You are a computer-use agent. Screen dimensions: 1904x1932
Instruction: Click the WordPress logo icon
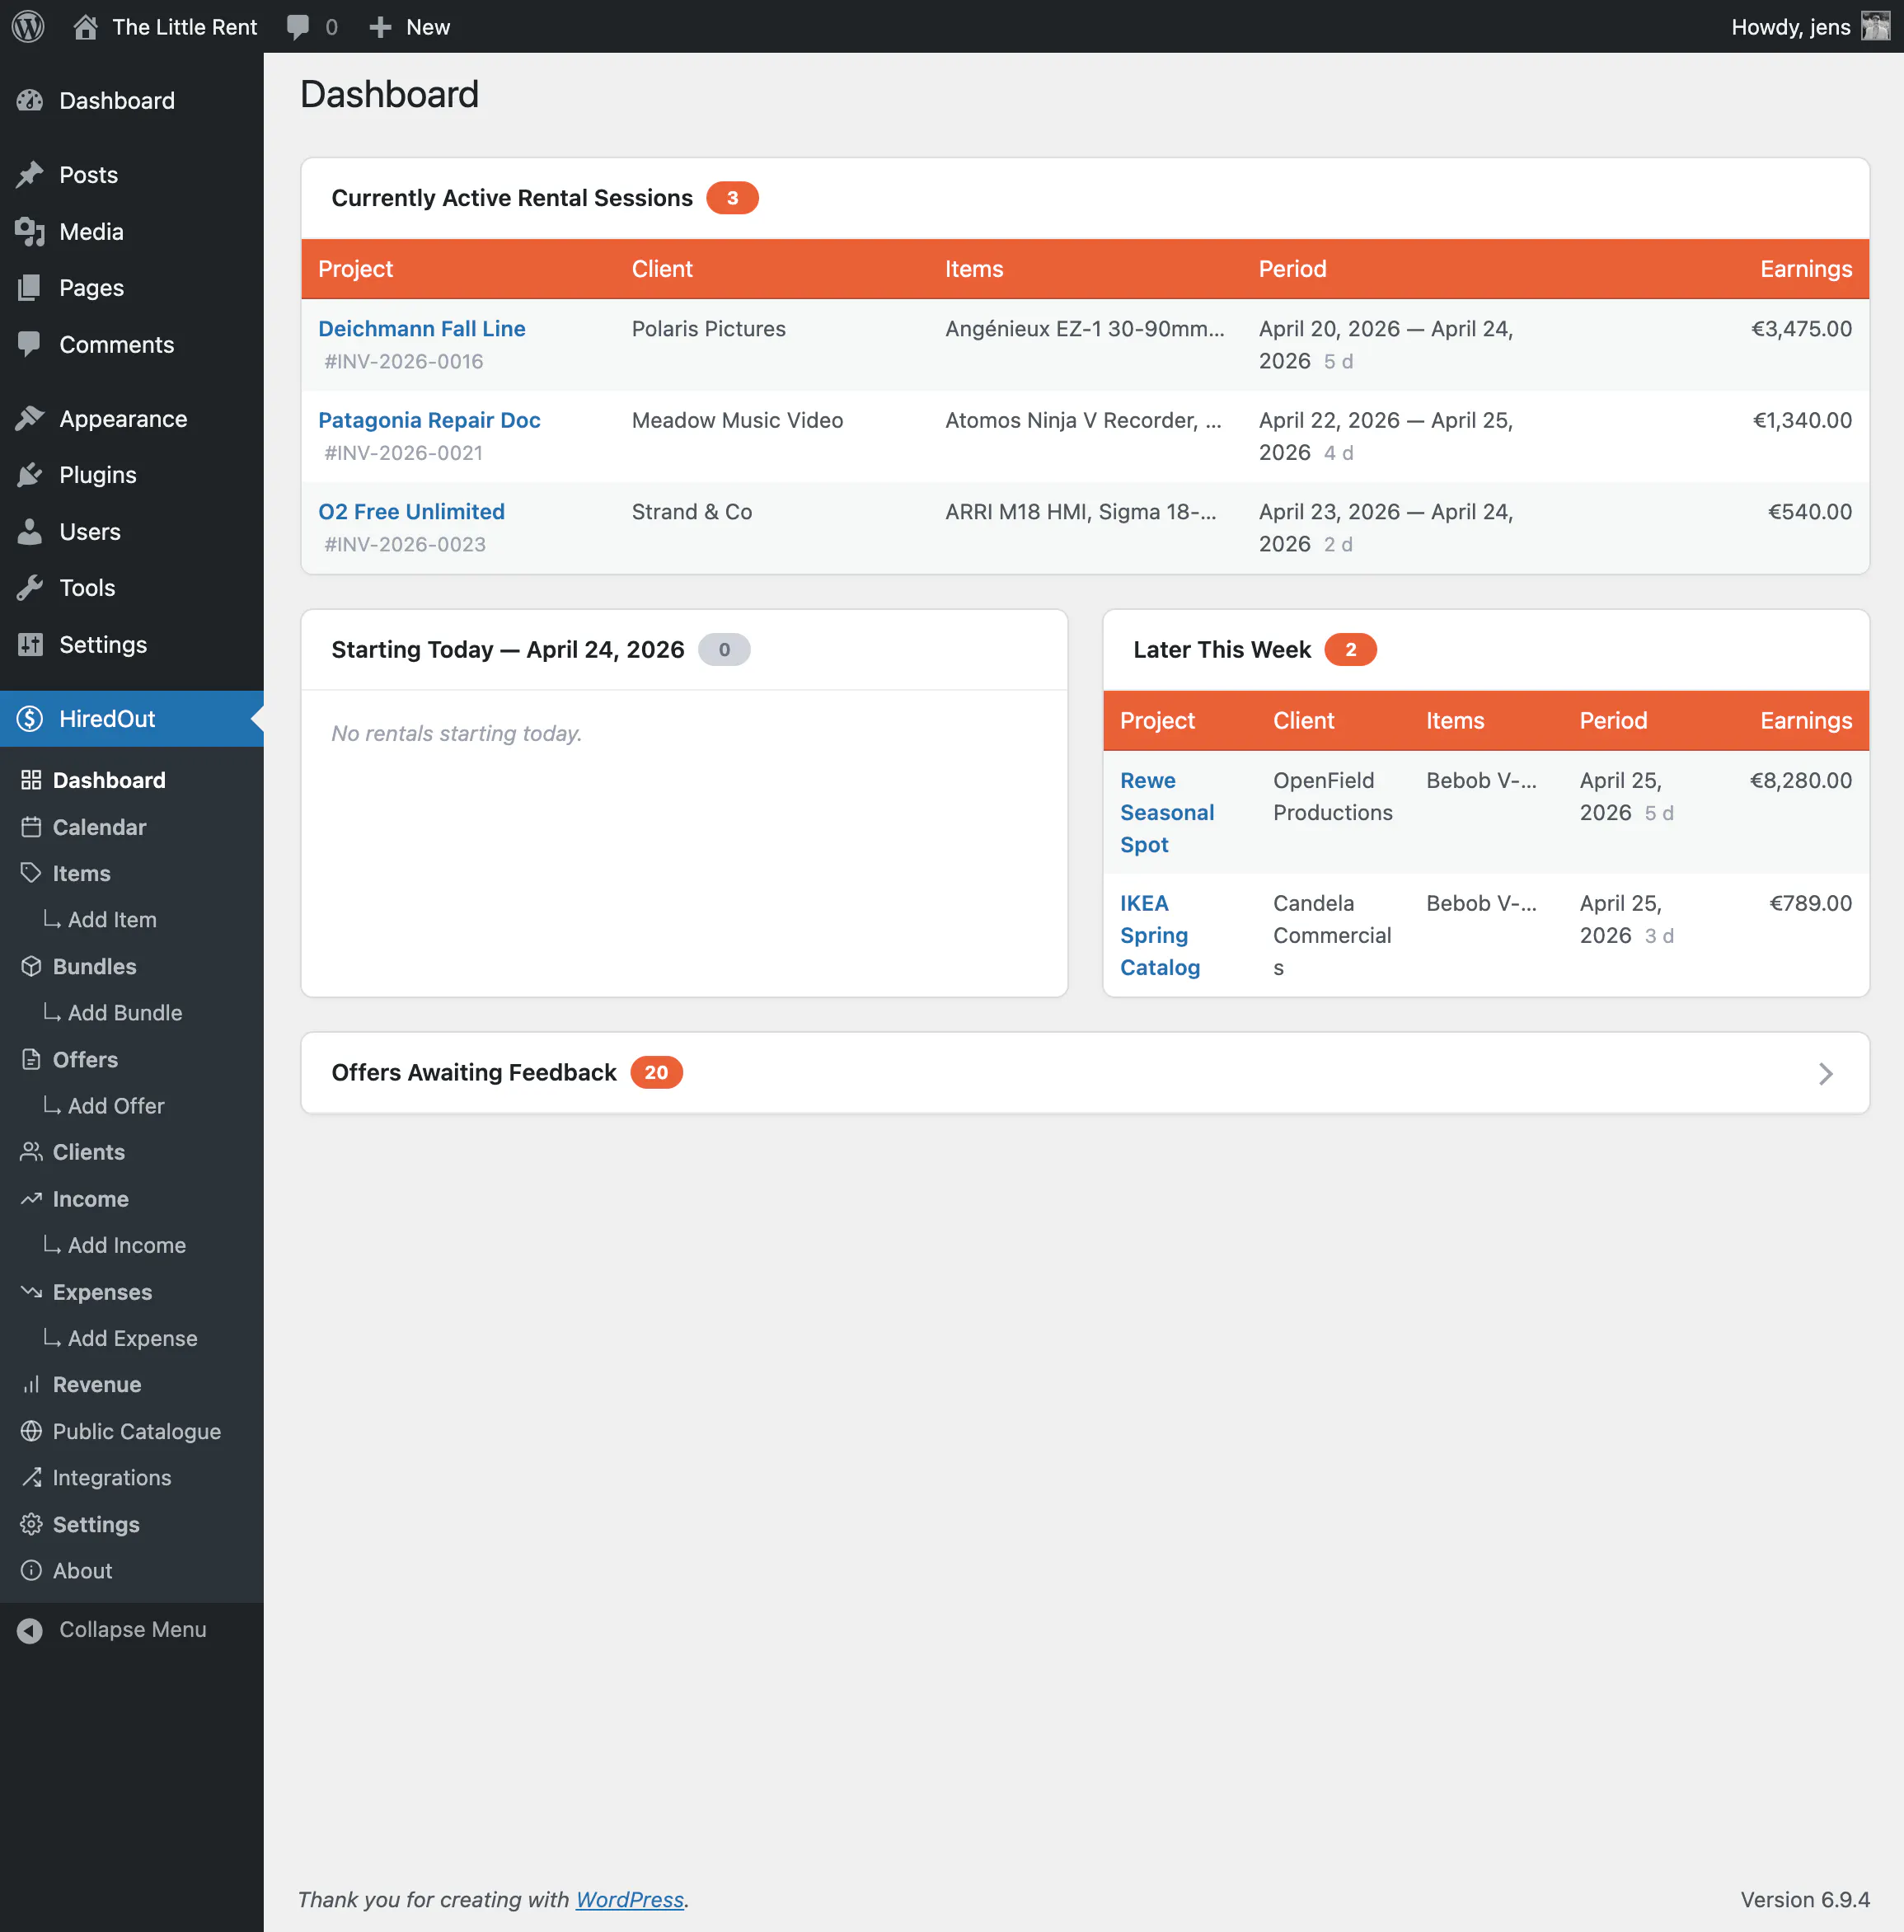[x=28, y=26]
